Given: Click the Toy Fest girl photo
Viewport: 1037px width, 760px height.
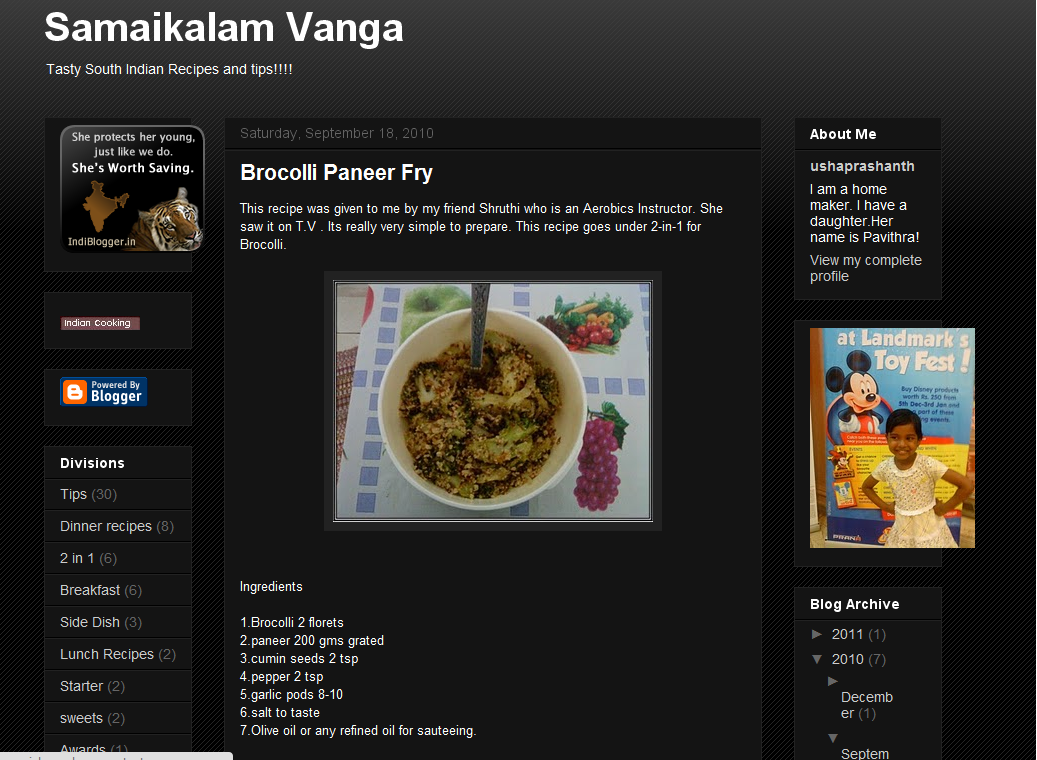Looking at the screenshot, I should [x=892, y=438].
